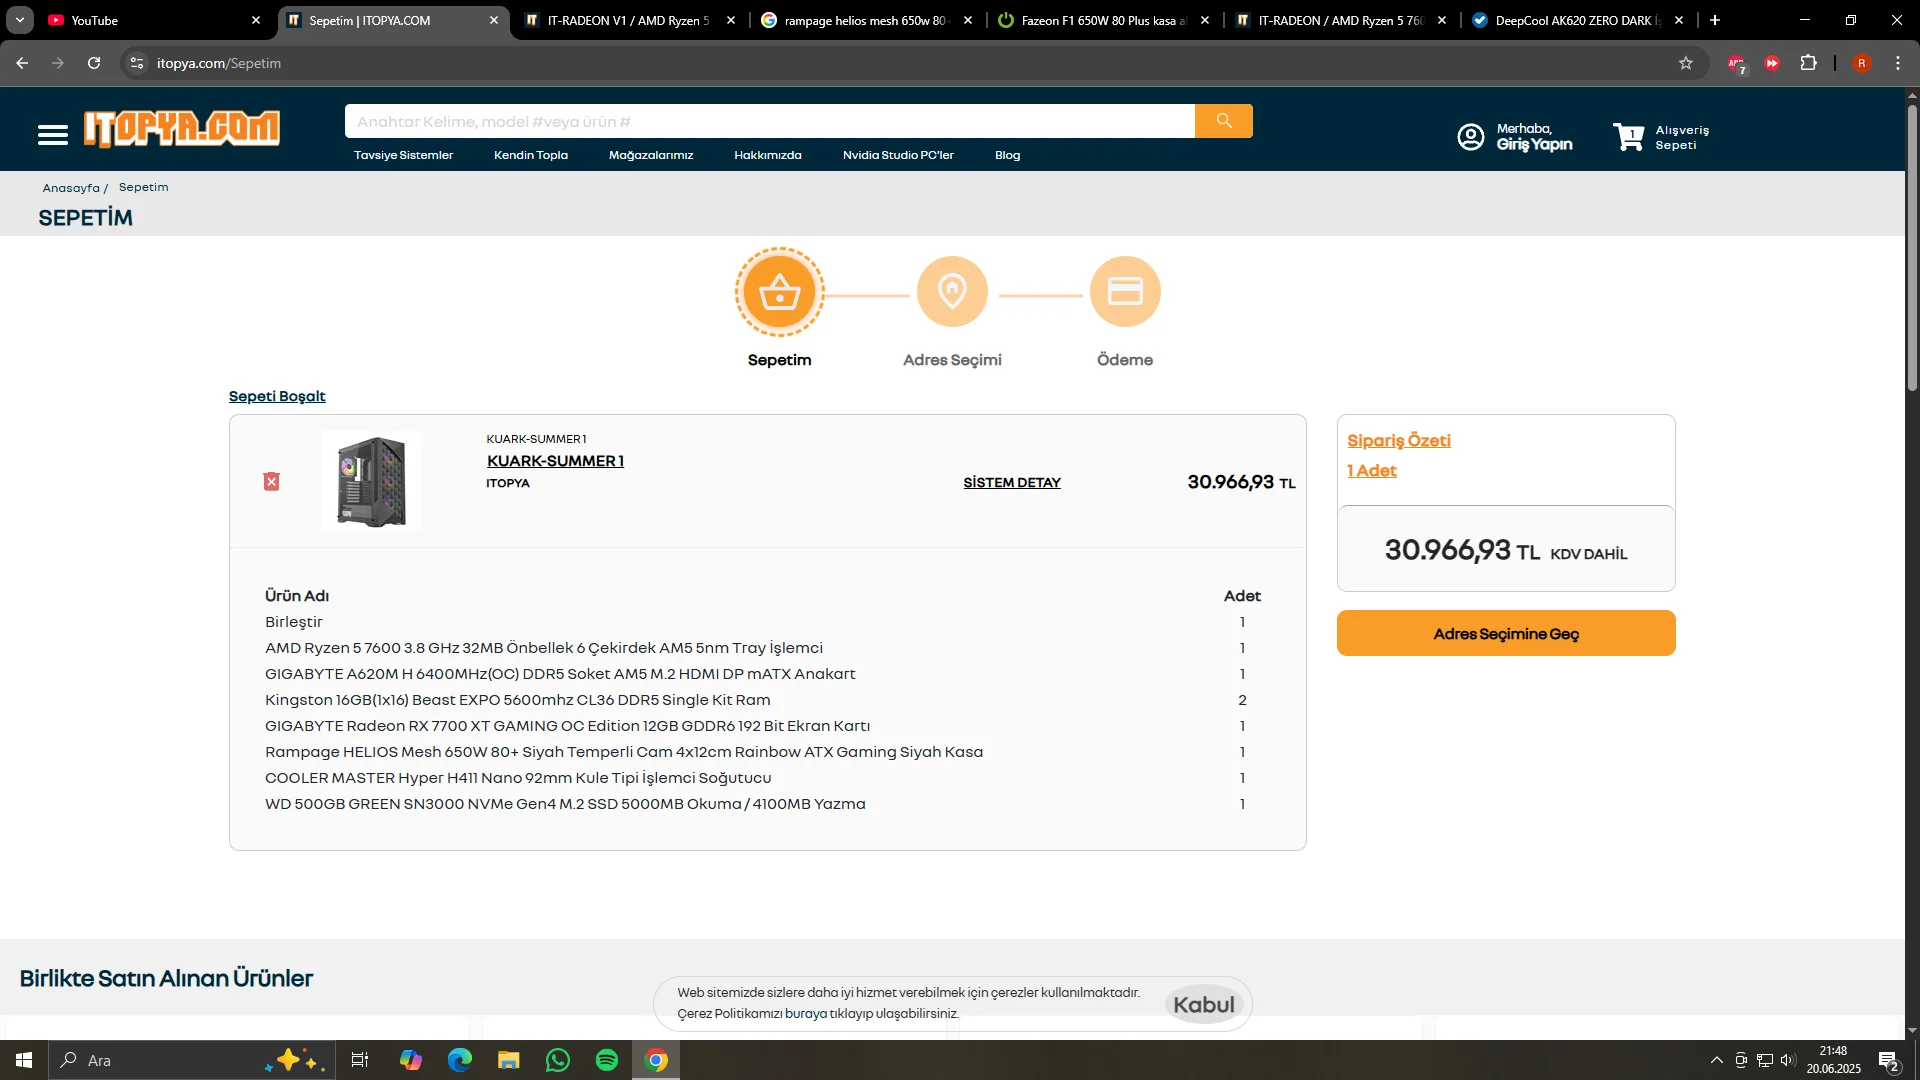Bookmark page with star icon
Screen dimensions: 1920x1080
coord(1686,63)
